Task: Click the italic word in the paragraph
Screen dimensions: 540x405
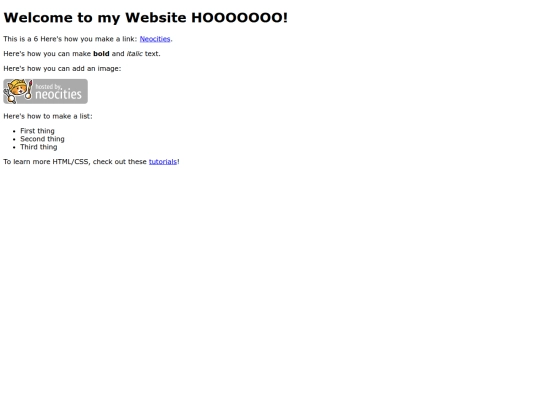Action: pos(135,54)
